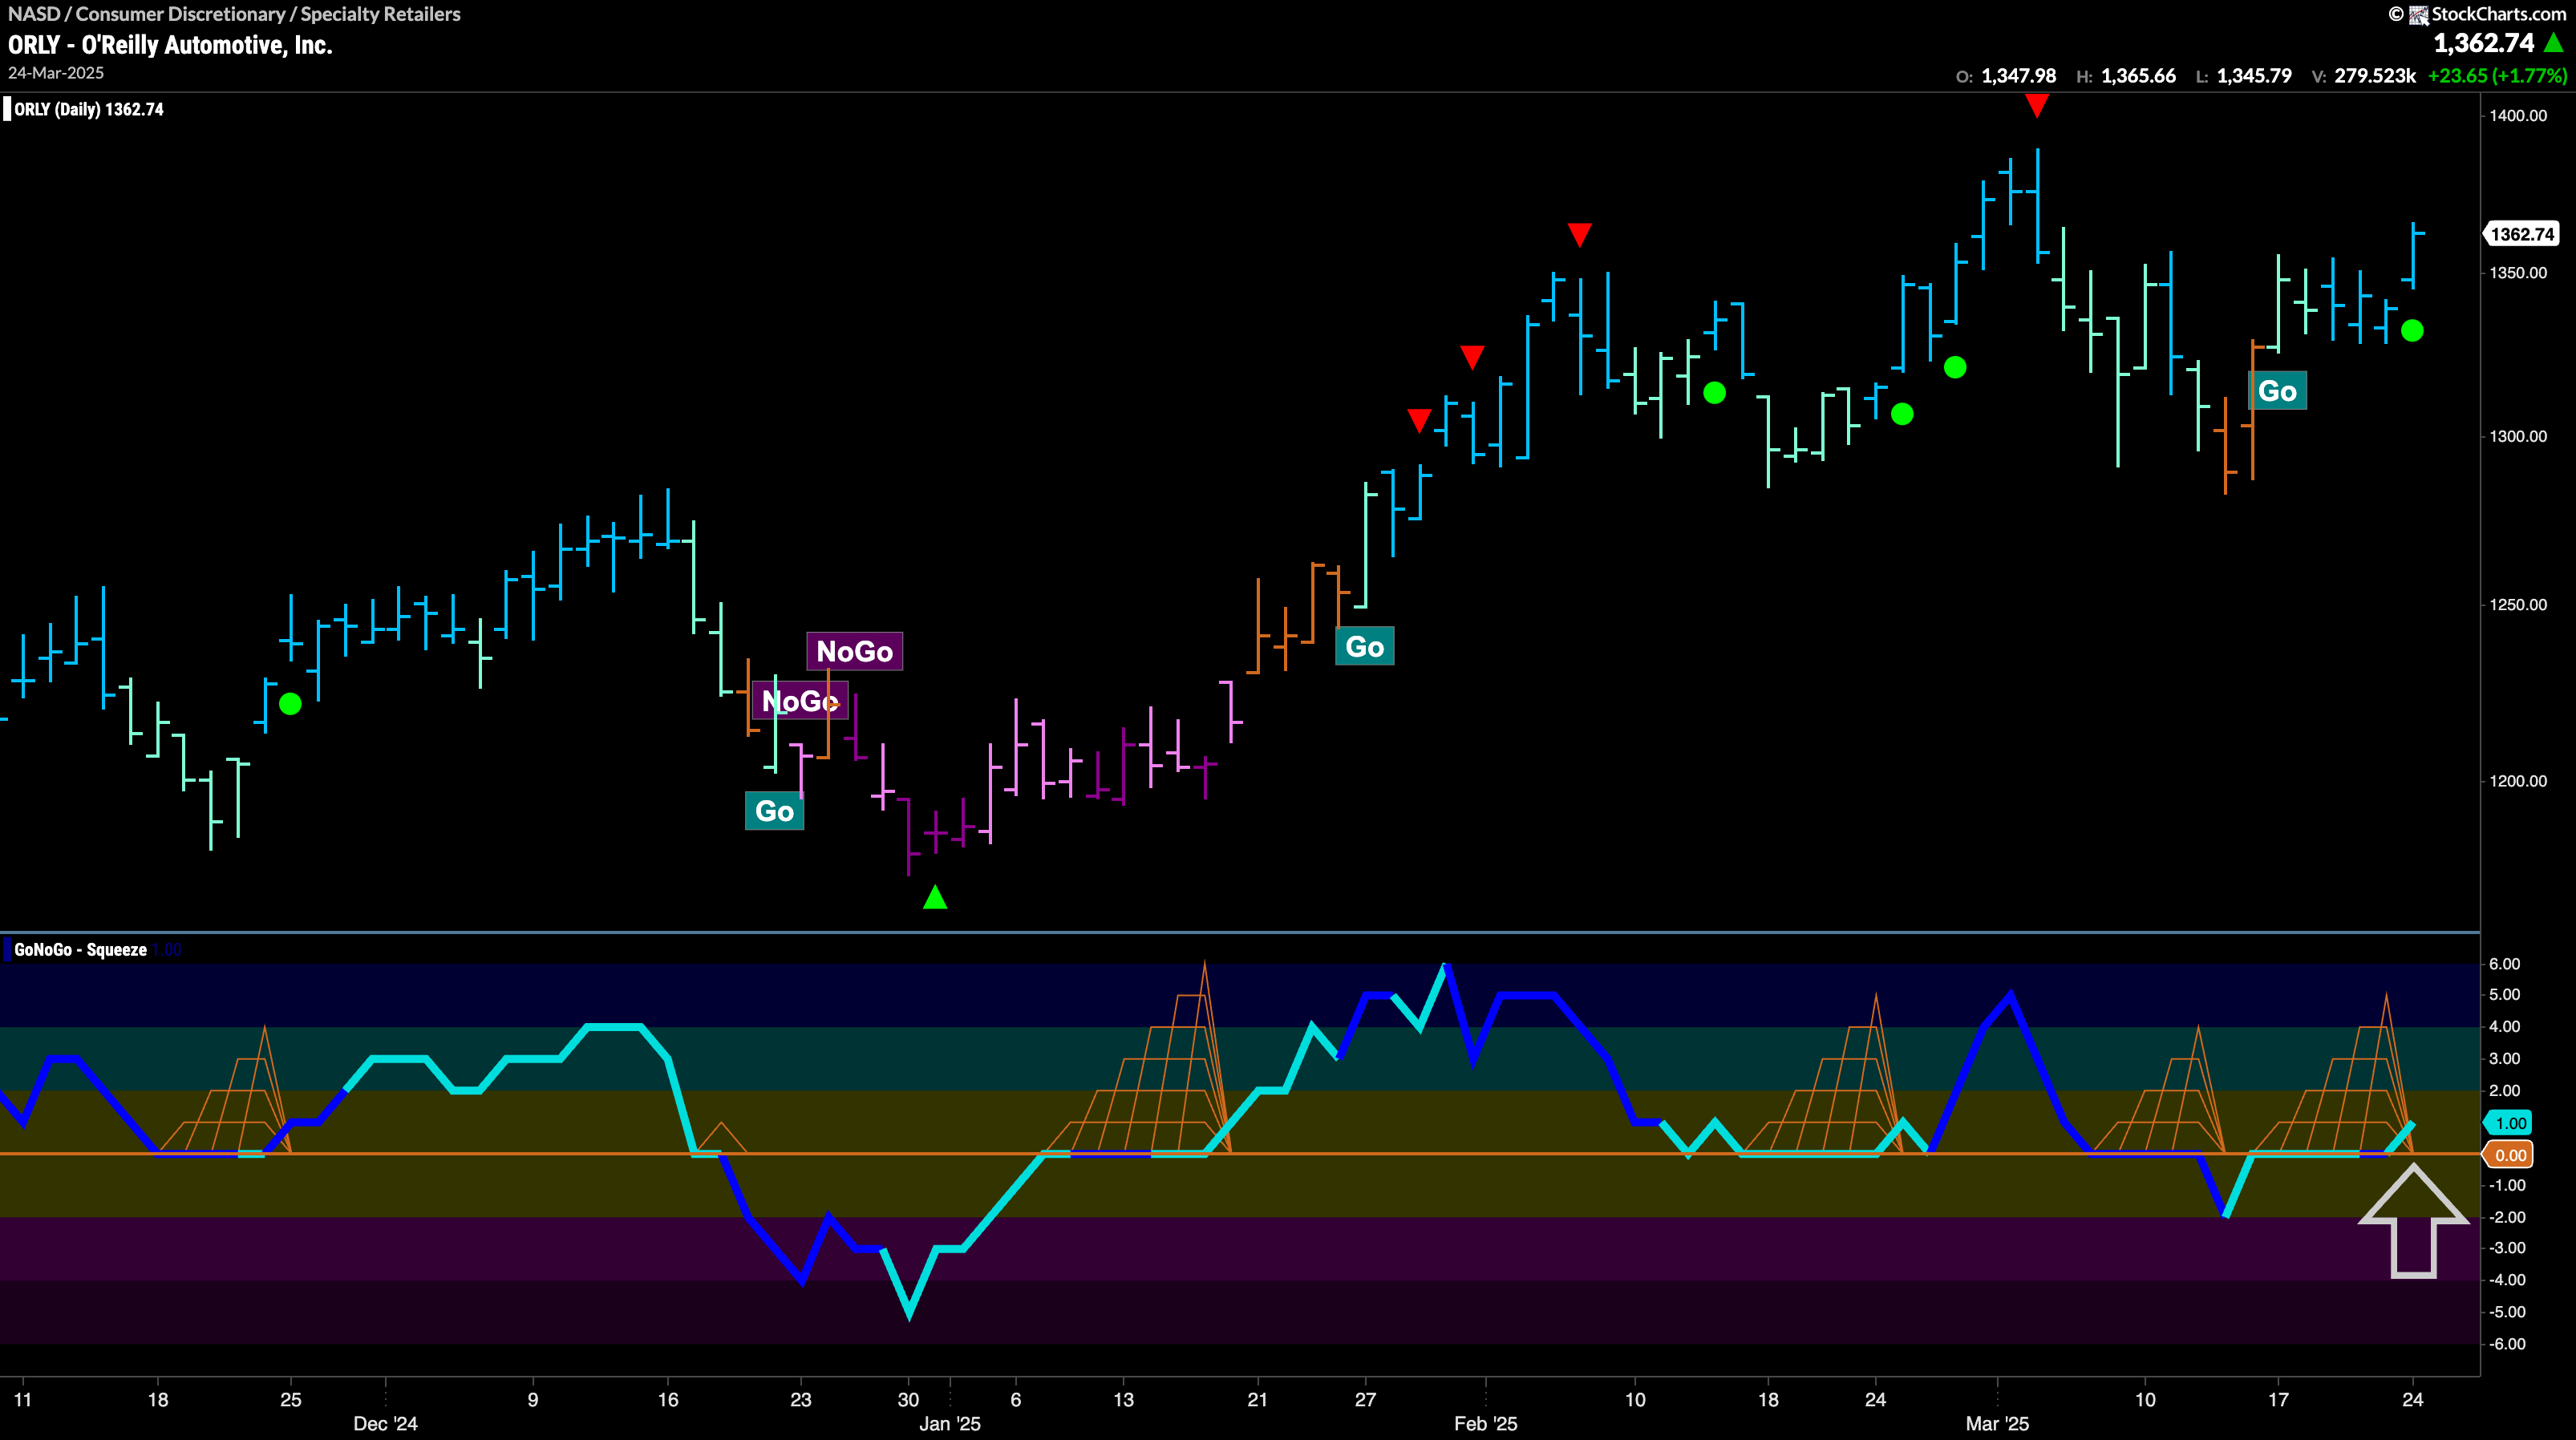Click the red down-triangle near early February peak
The width and height of the screenshot is (2576, 1440).
pyautogui.click(x=1579, y=235)
